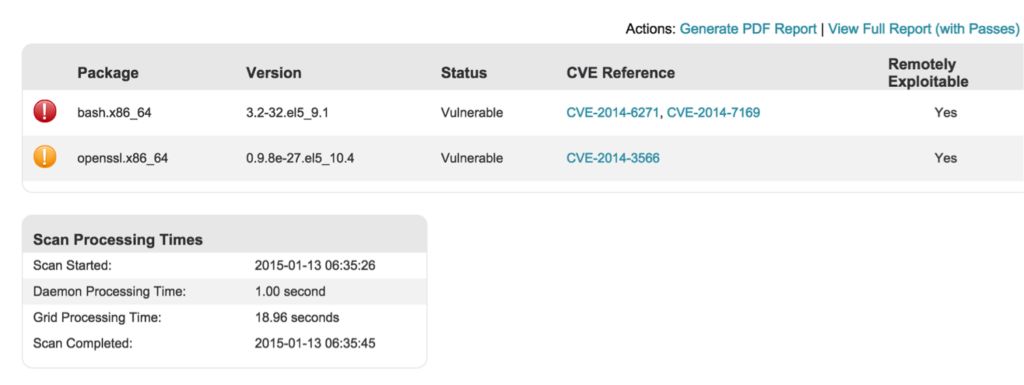Click the Status column header
1024x385 pixels.
[x=464, y=73]
